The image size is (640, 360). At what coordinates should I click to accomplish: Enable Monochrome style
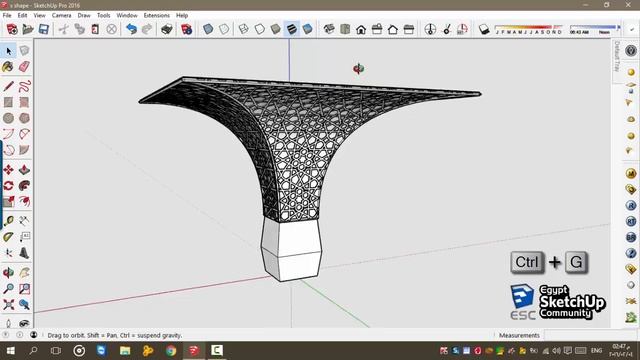pos(307,29)
